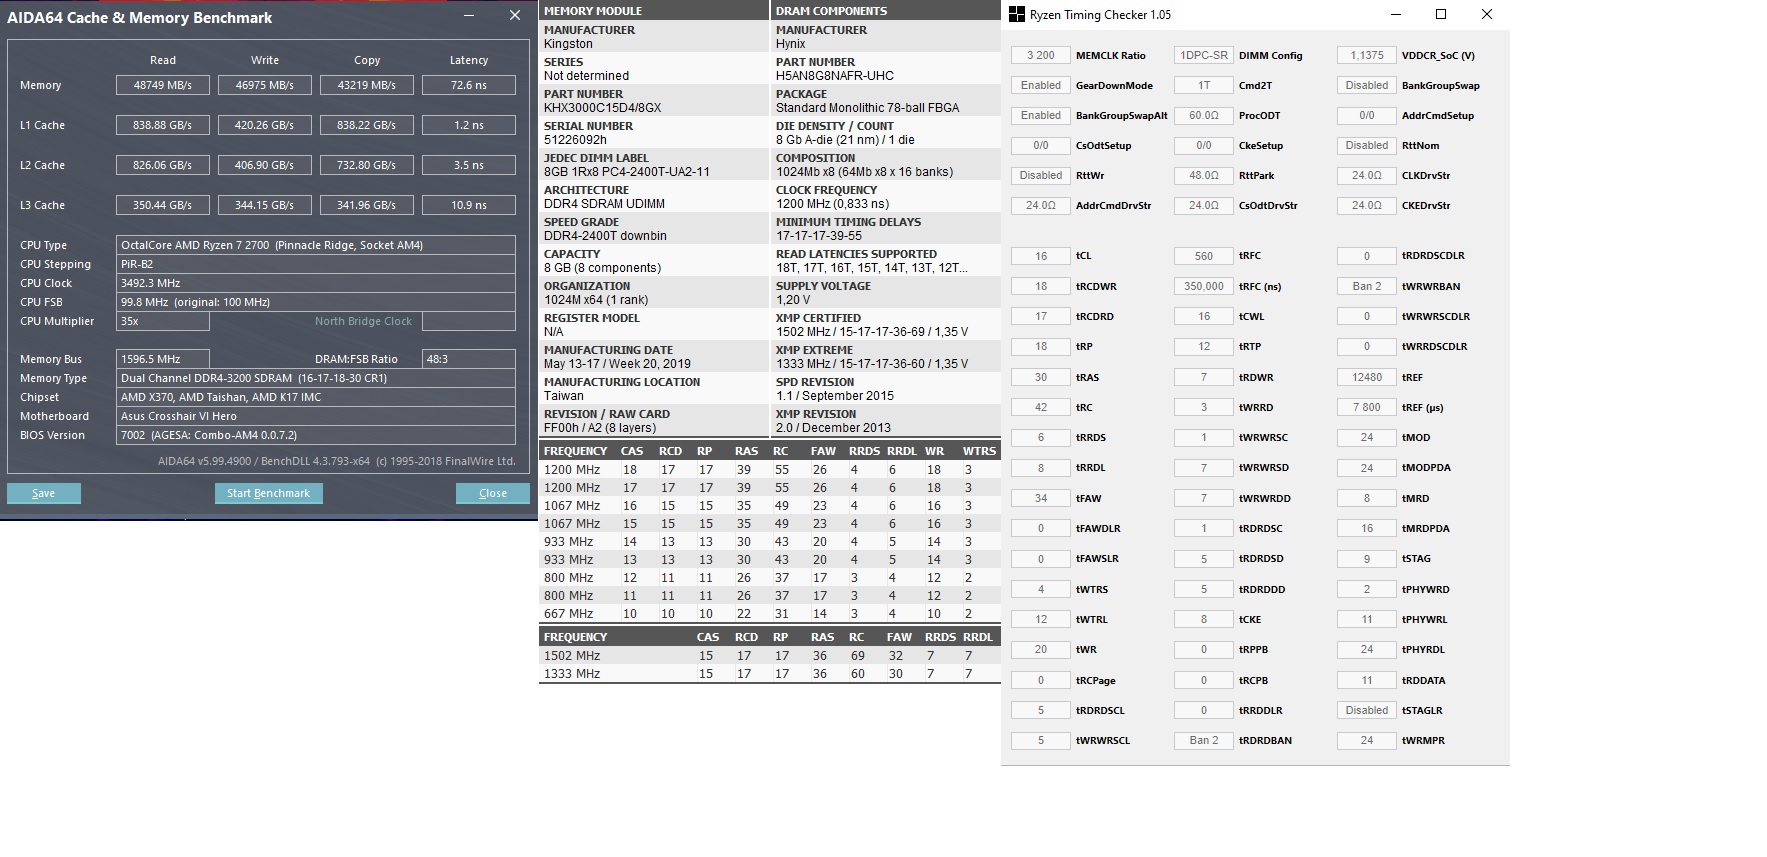The height and width of the screenshot is (857, 1767).
Task: Click the CPU Clock 3492.3 MHz field
Action: [316, 283]
